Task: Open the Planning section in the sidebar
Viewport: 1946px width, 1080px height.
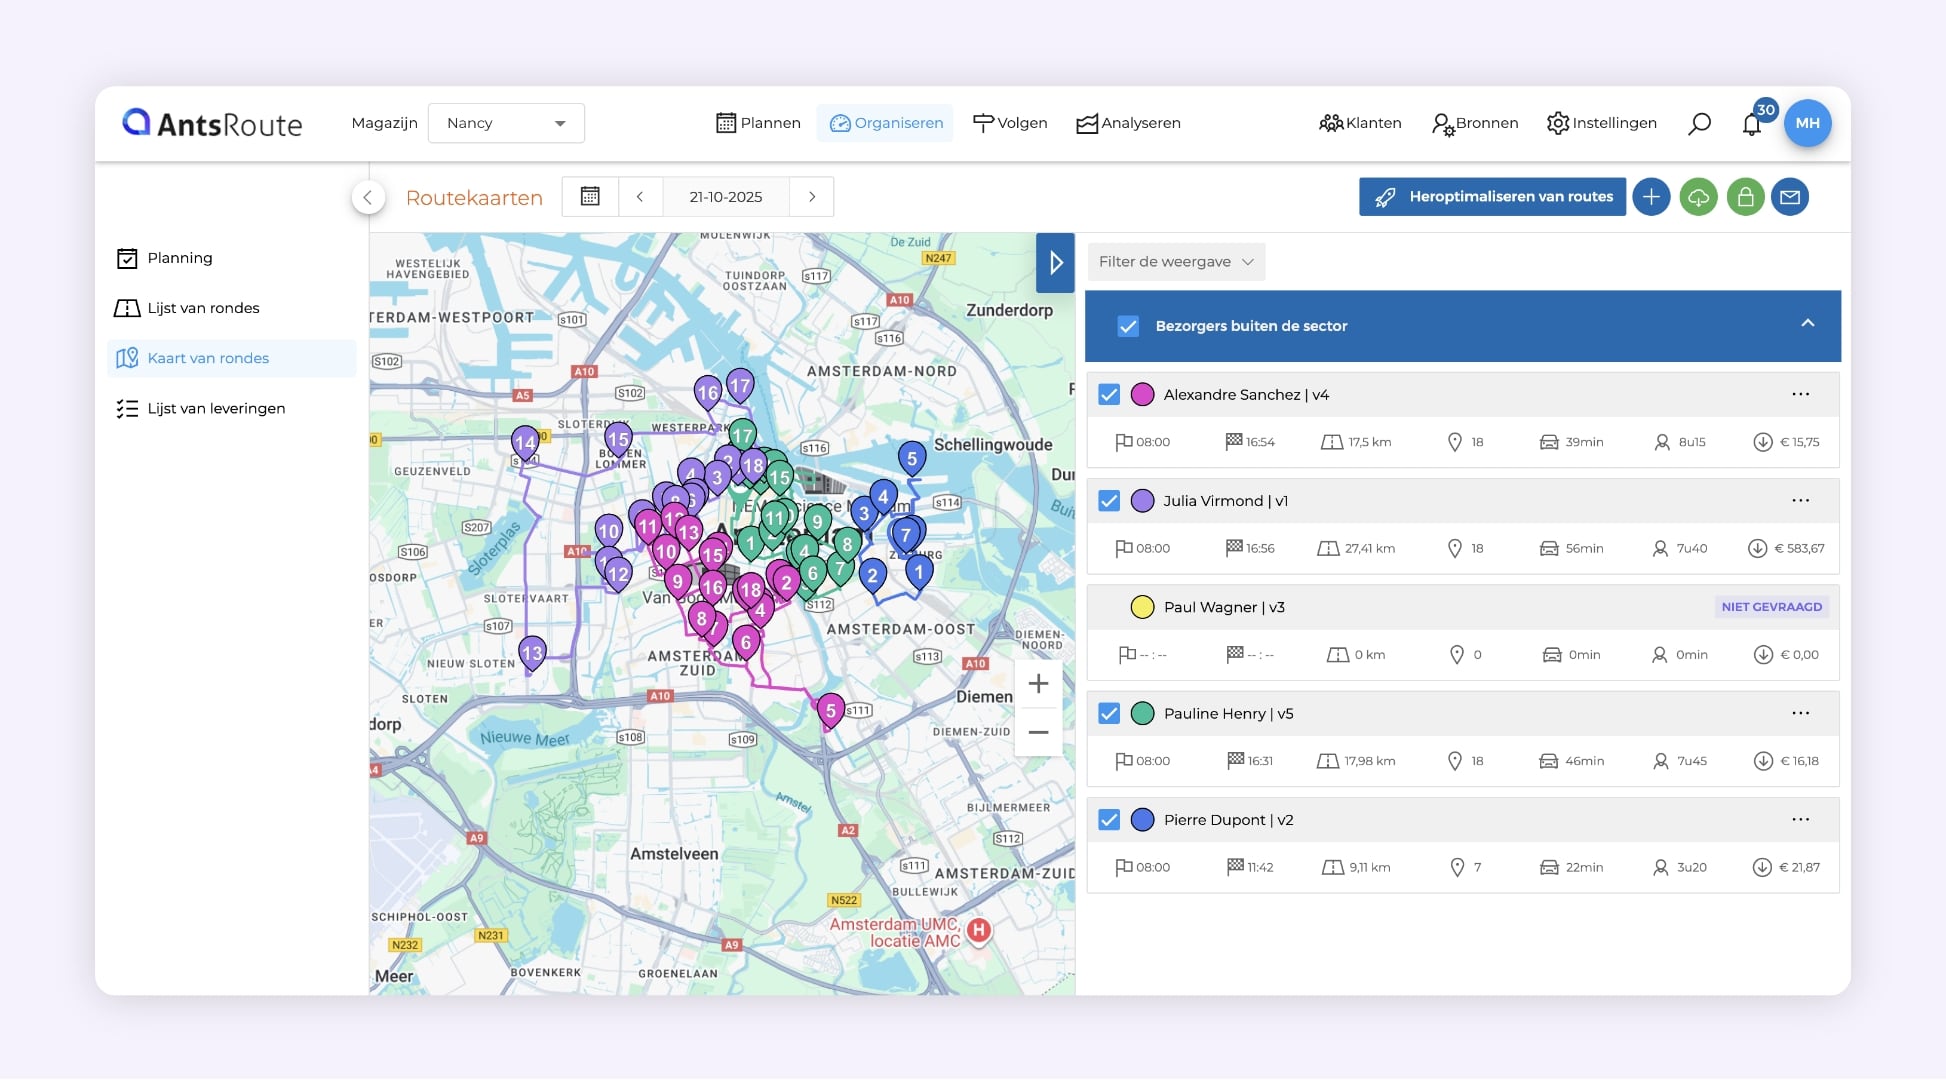Action: click(x=128, y=258)
